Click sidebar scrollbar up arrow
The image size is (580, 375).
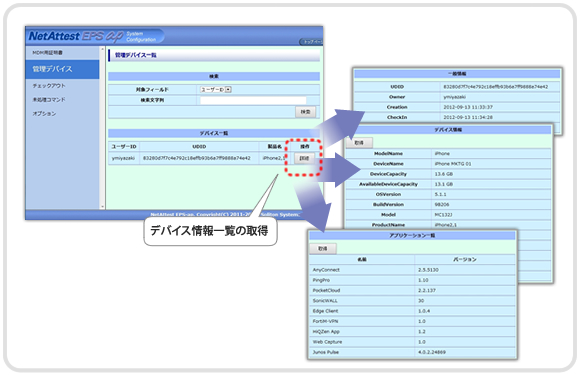[x=102, y=49]
